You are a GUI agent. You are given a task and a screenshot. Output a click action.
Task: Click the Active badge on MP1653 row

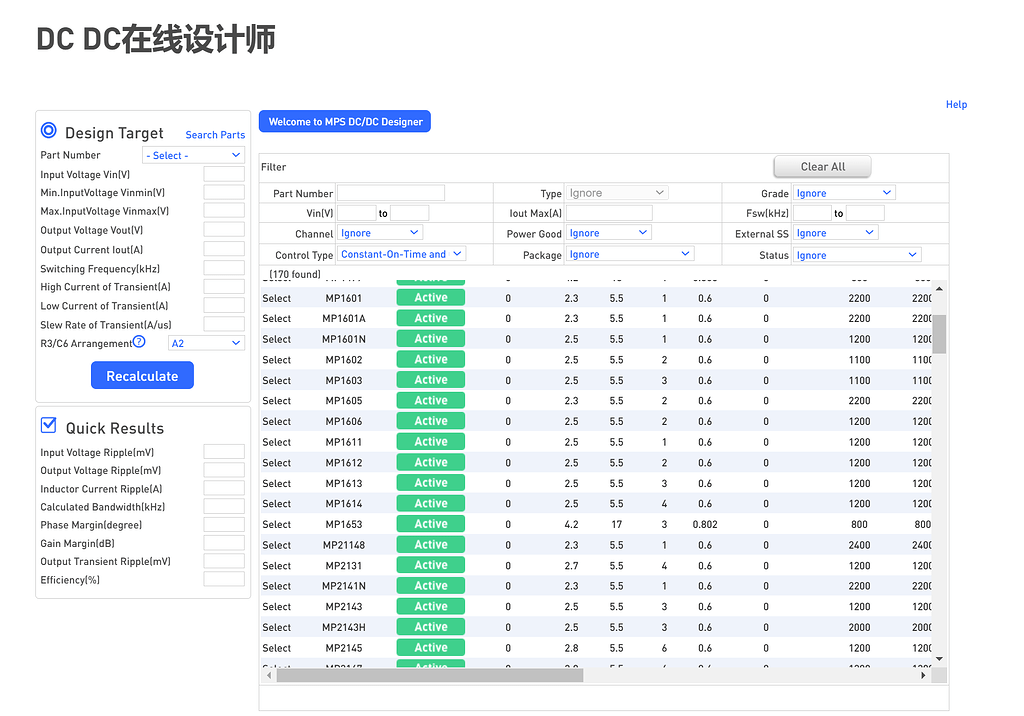click(x=430, y=523)
